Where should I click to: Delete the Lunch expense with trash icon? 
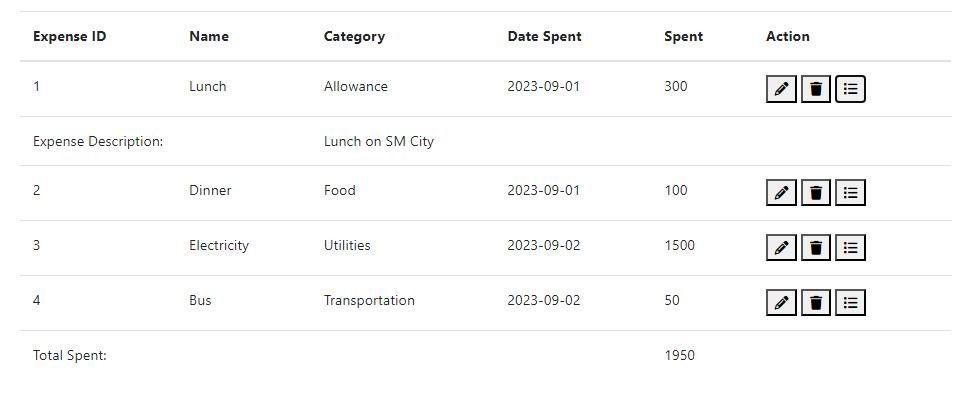816,89
